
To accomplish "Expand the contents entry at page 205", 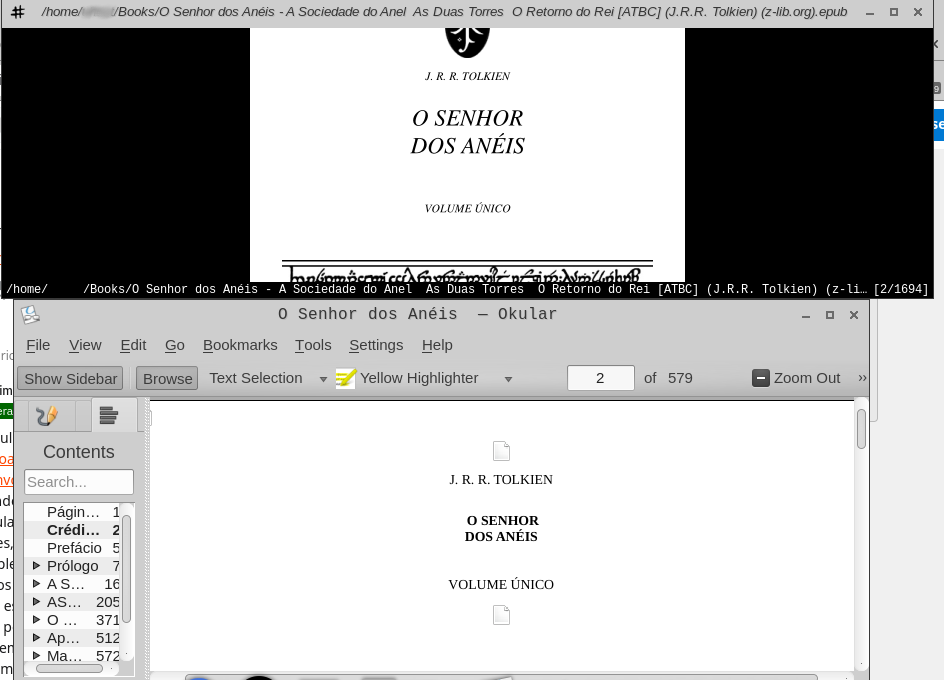I will click(x=36, y=602).
